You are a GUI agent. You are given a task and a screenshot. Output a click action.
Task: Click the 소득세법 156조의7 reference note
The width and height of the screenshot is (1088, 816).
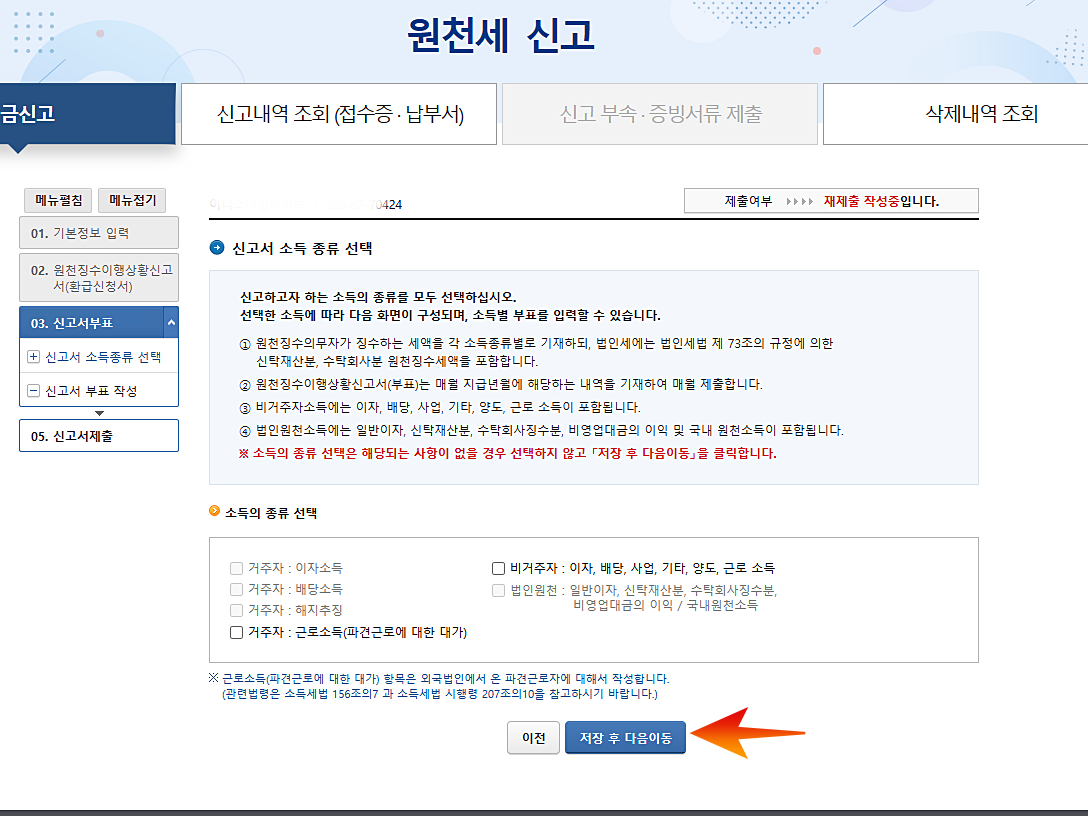(x=439, y=694)
